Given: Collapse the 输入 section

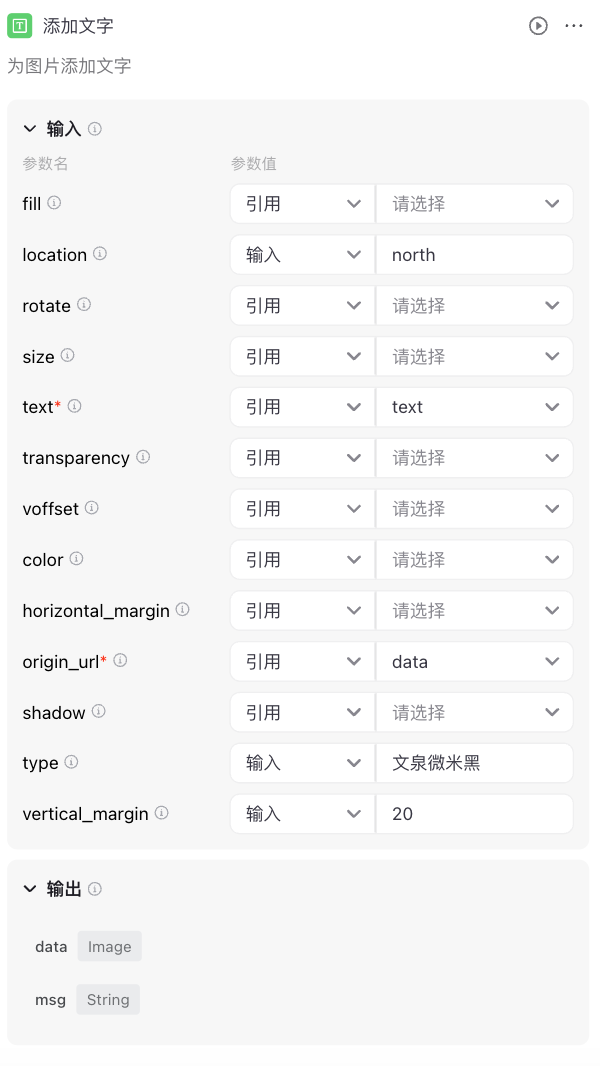Looking at the screenshot, I should (x=30, y=128).
